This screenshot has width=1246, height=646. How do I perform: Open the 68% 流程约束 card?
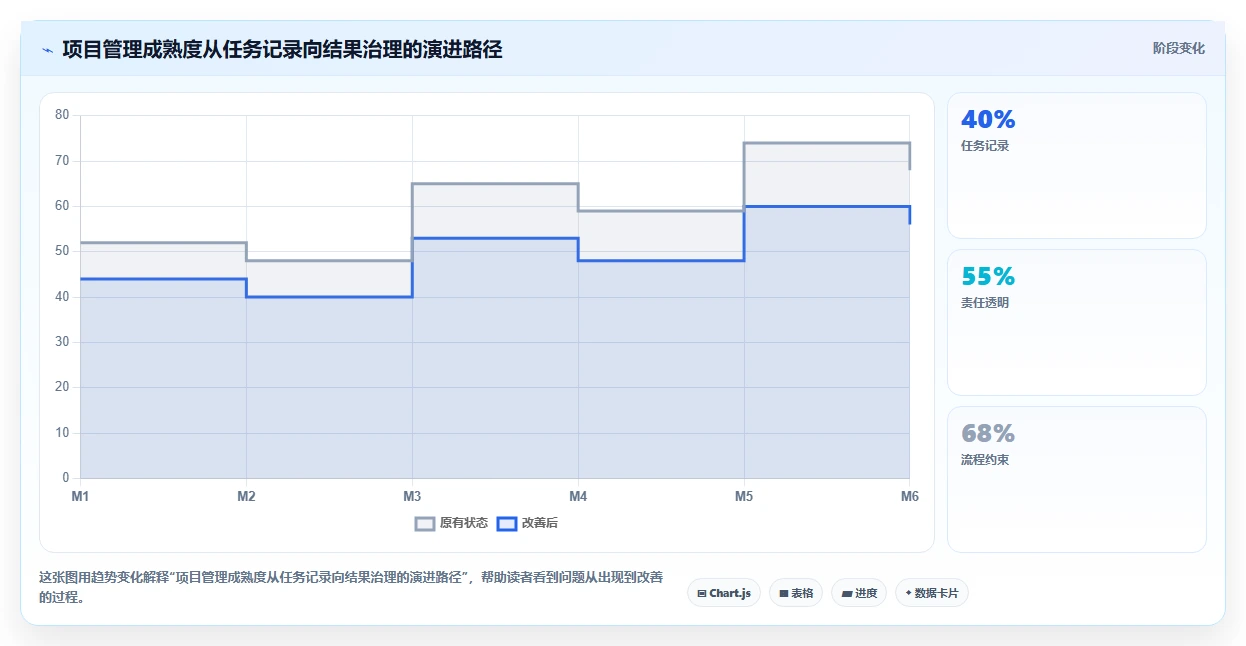tap(1077, 479)
